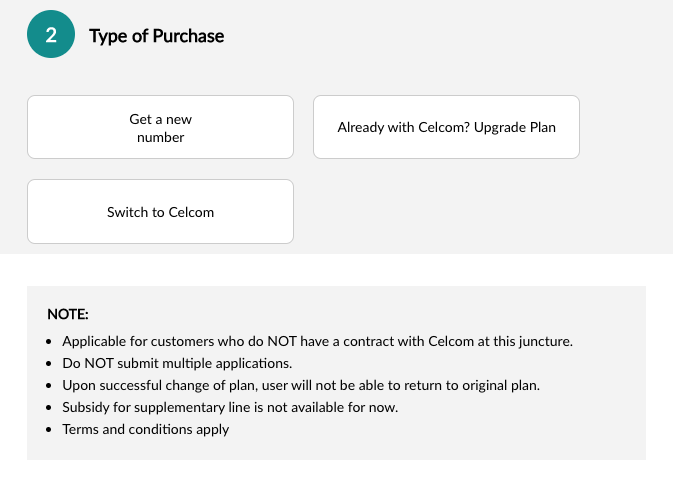Screen dimensions: 673x487
Task: Click the bullet dot before "Do NOT submit"
Action: (x=51, y=364)
